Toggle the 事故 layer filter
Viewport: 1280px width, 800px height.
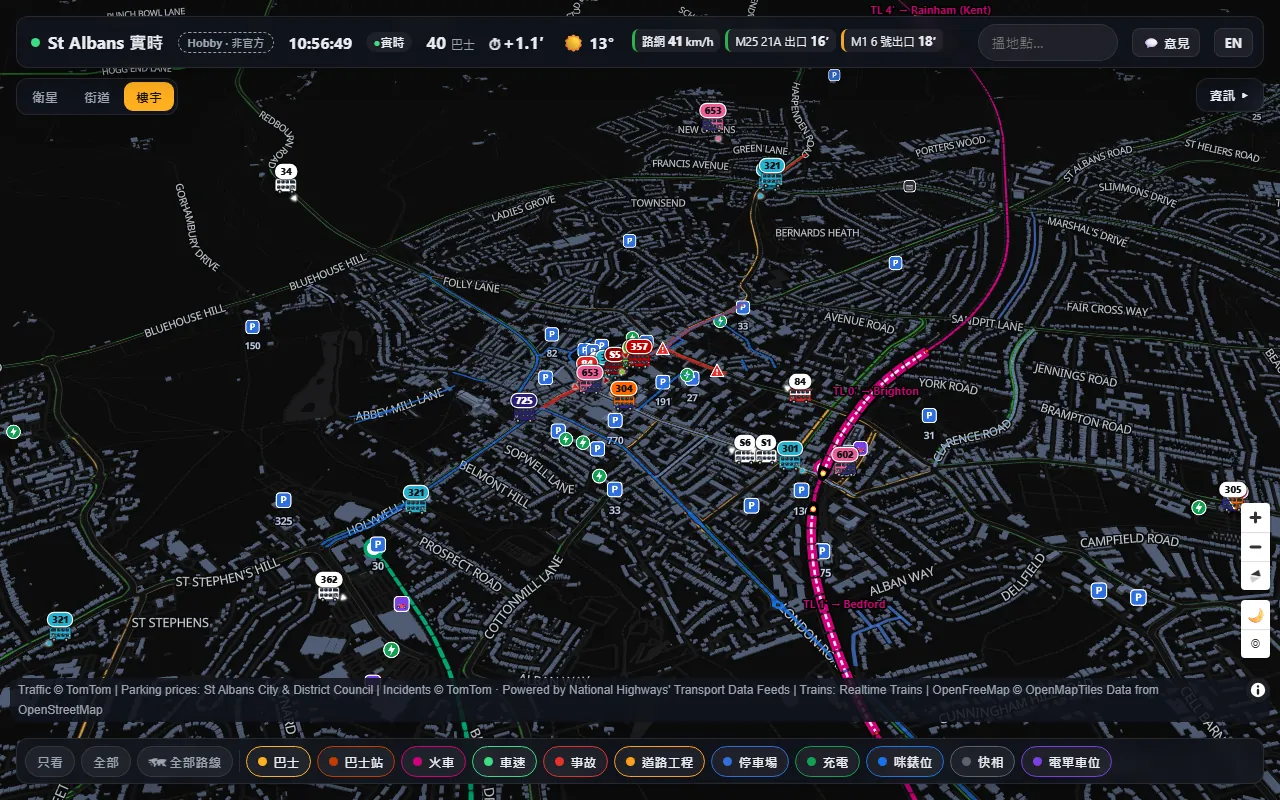click(576, 763)
